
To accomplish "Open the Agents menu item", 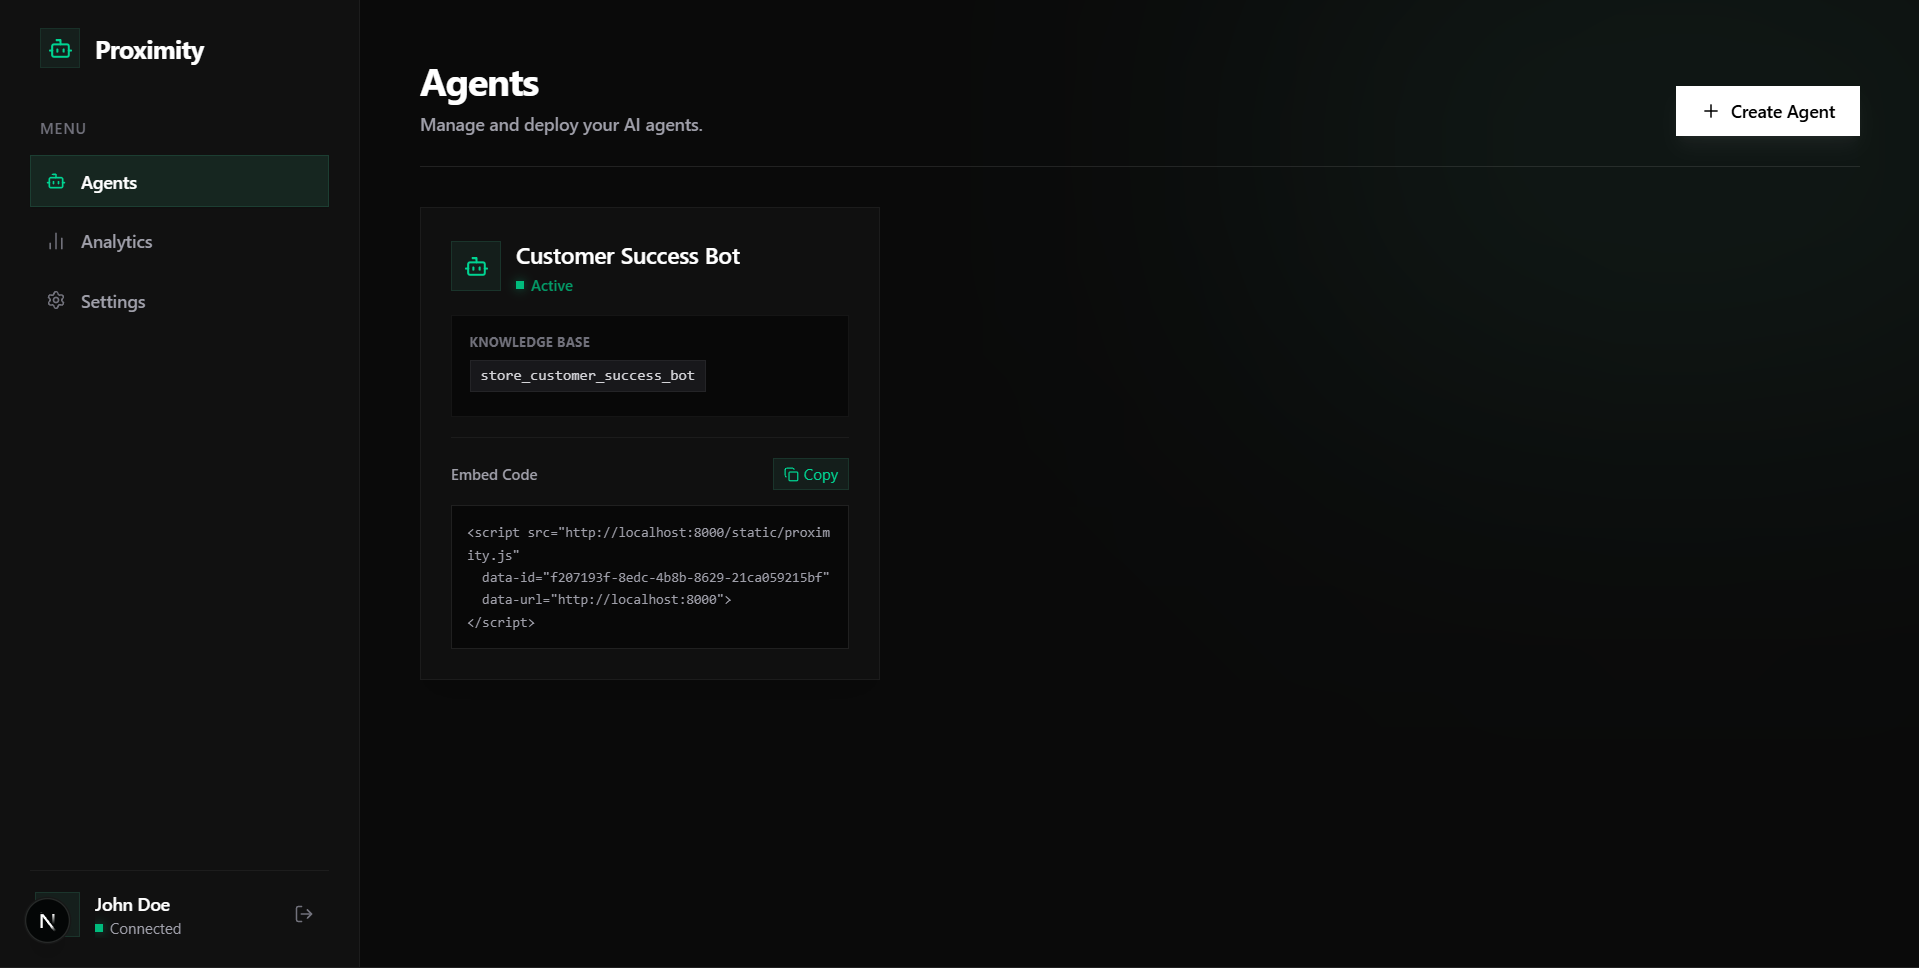I will (x=179, y=181).
